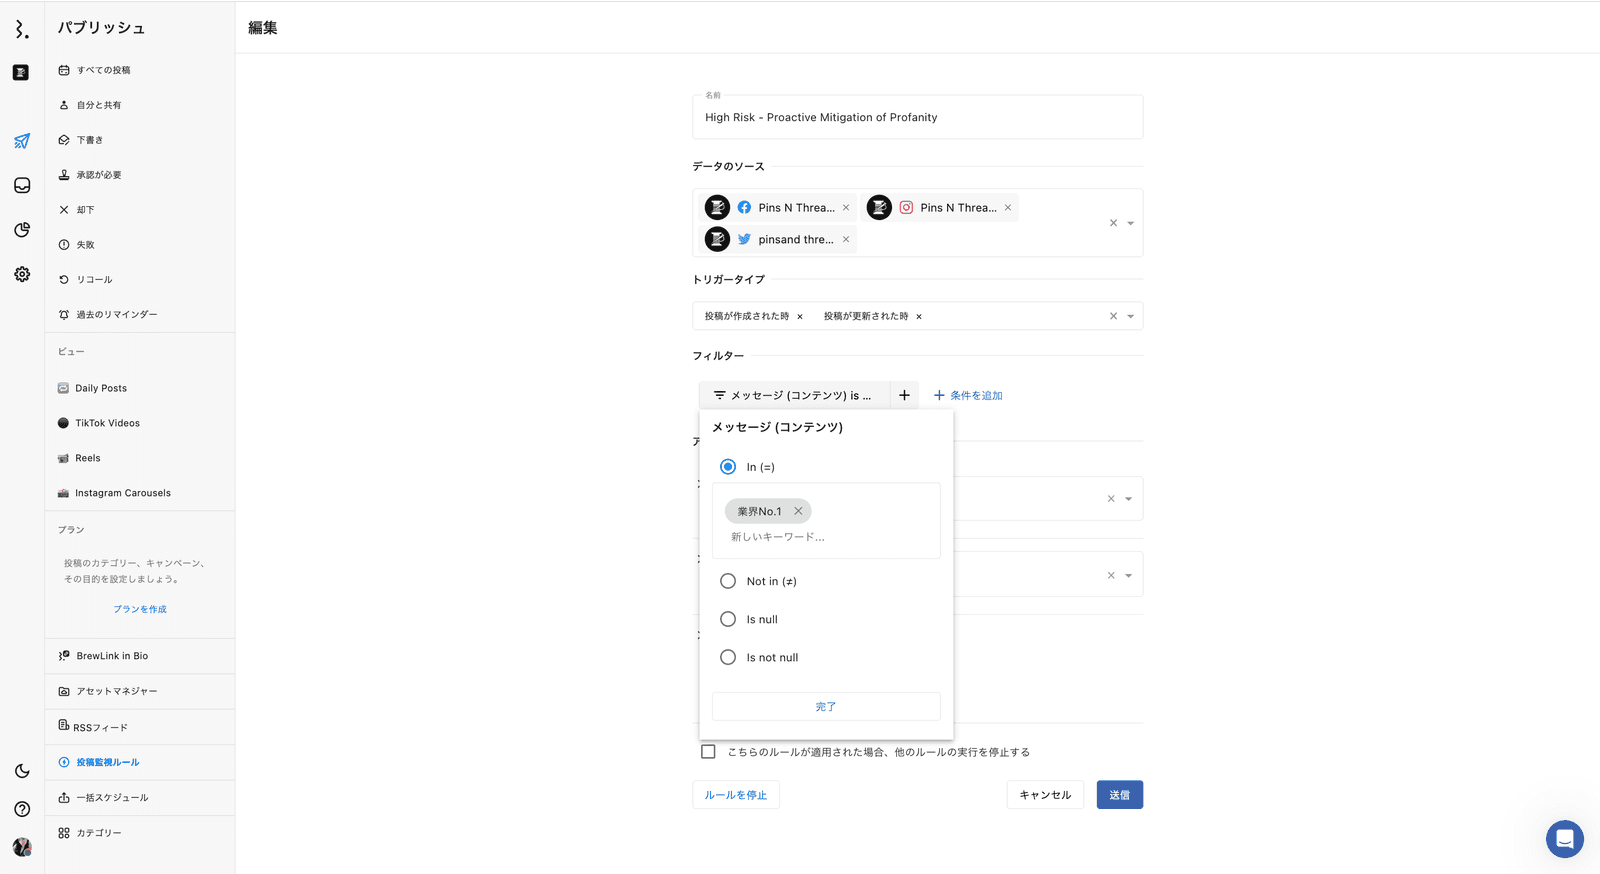
Task: Click plus icon beside message filter
Action: [904, 395]
